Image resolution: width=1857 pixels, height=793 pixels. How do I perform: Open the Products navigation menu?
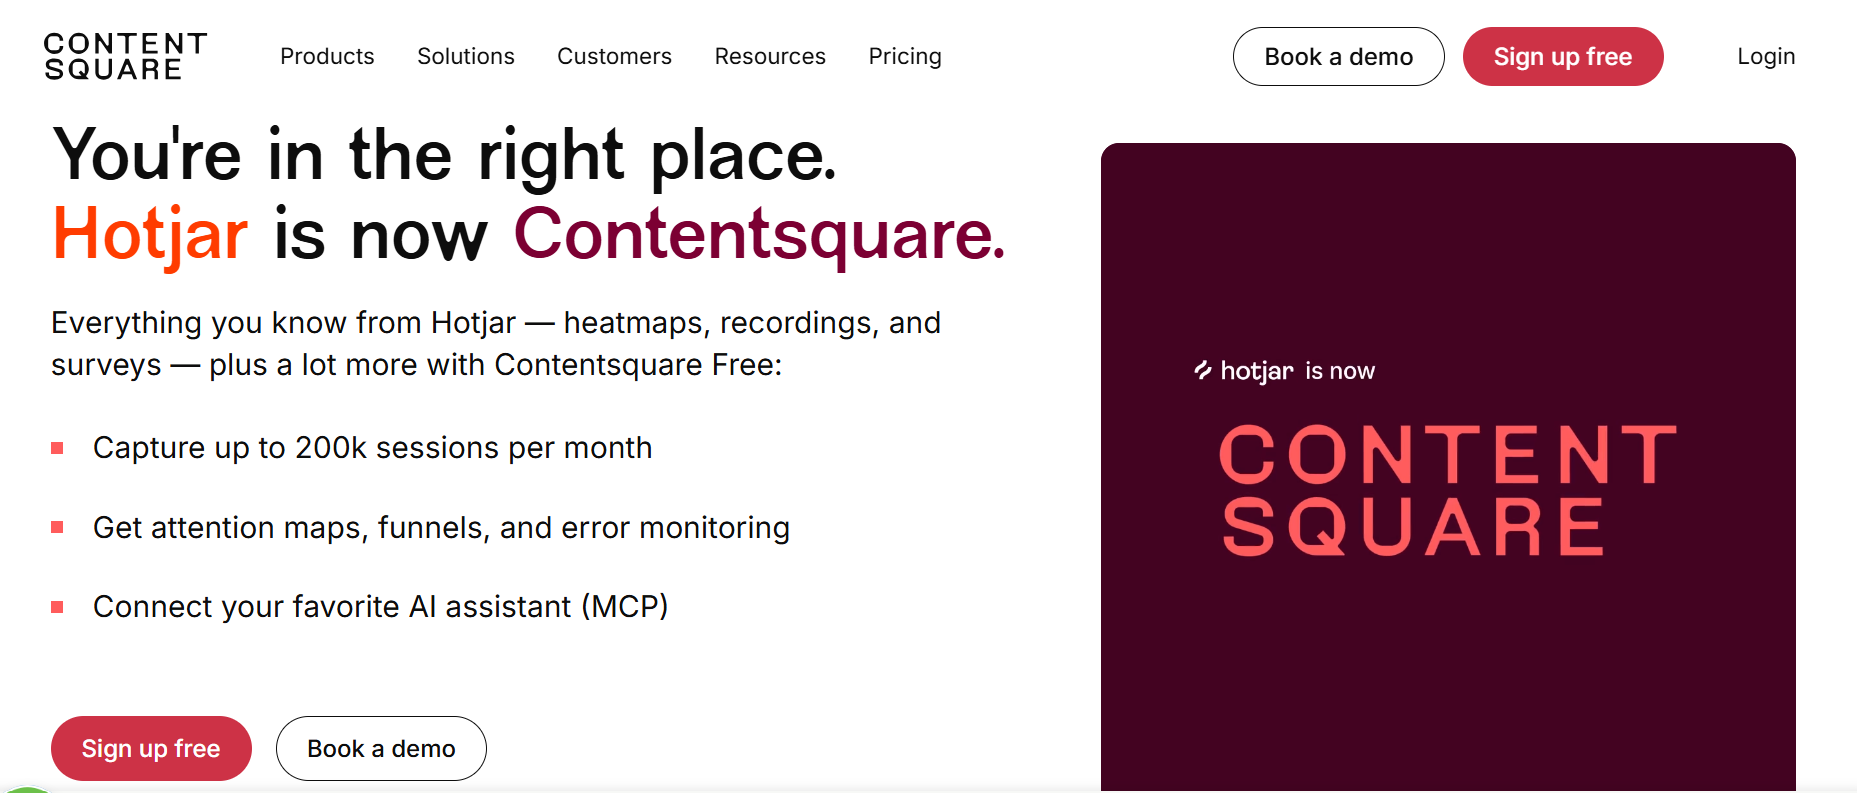pyautogui.click(x=327, y=56)
